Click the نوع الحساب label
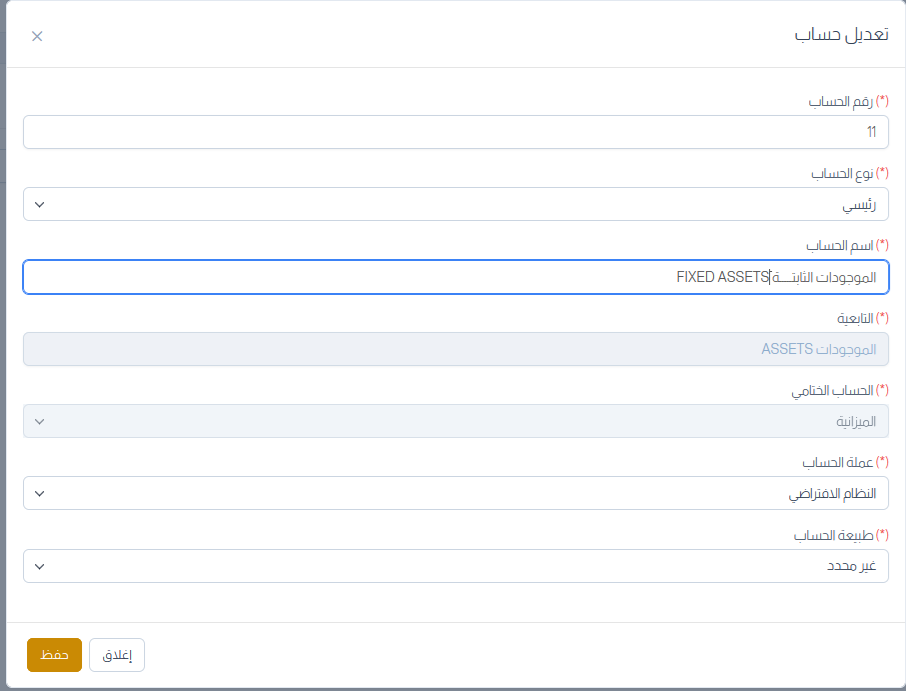This screenshot has width=906, height=691. click(842, 174)
